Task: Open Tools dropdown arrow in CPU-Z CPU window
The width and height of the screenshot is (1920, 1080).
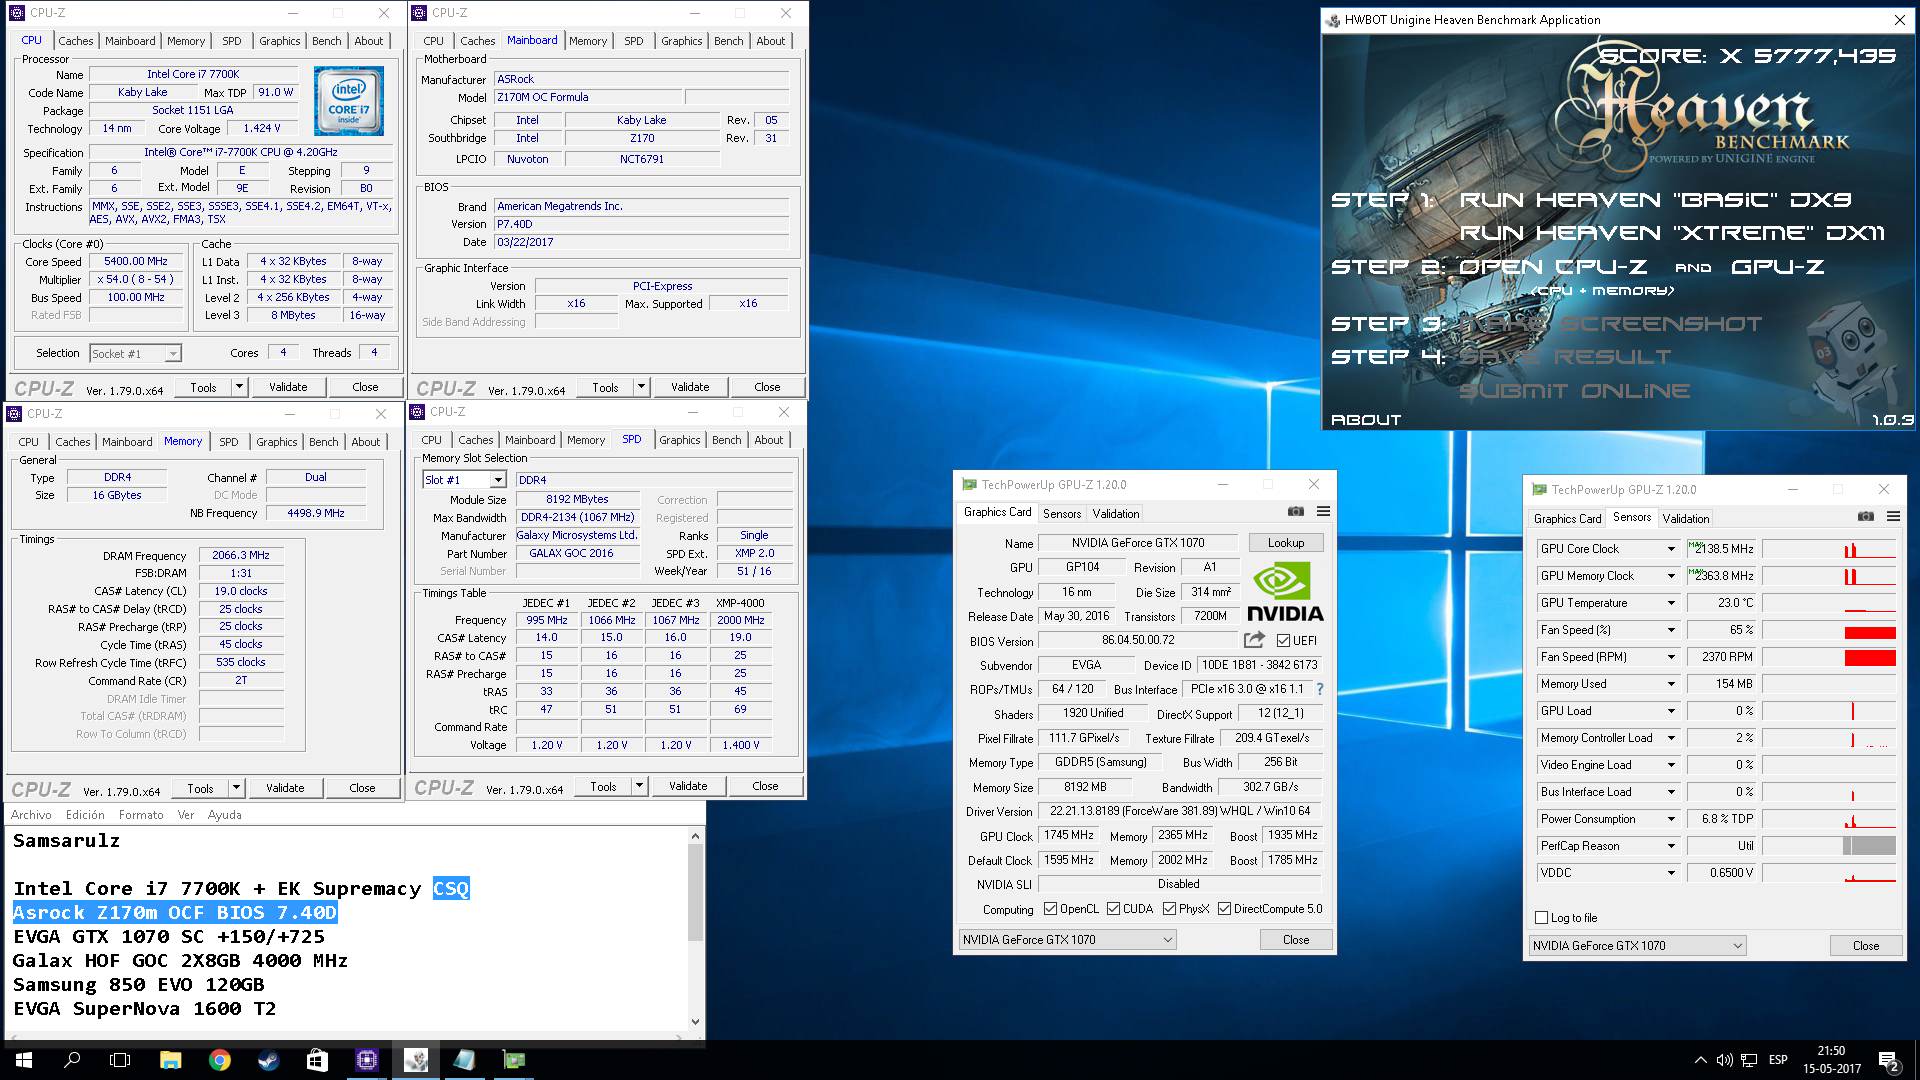Action: 239,387
